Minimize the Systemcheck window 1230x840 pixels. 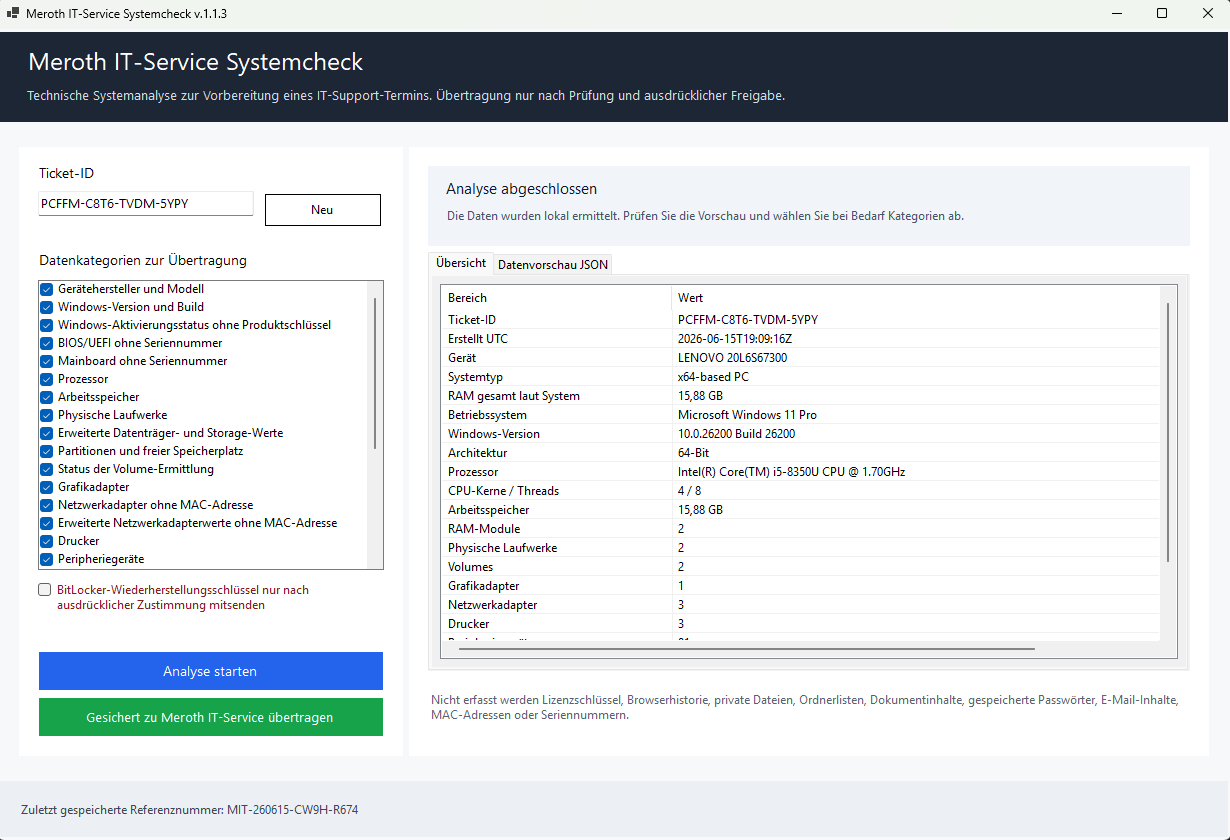point(1116,14)
